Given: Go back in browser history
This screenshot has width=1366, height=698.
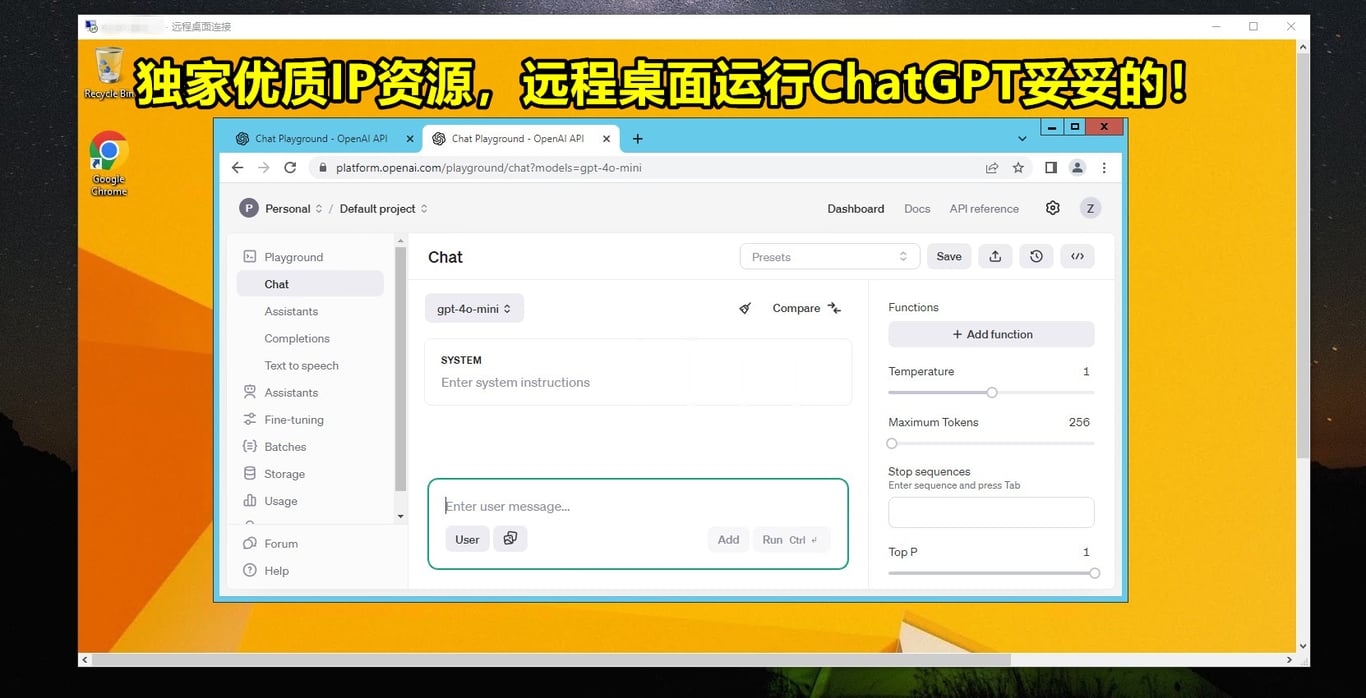Looking at the screenshot, I should (x=237, y=168).
